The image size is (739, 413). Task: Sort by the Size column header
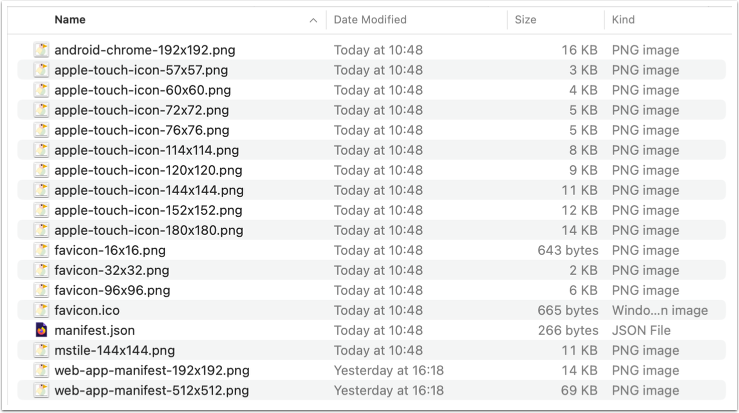tap(526, 19)
